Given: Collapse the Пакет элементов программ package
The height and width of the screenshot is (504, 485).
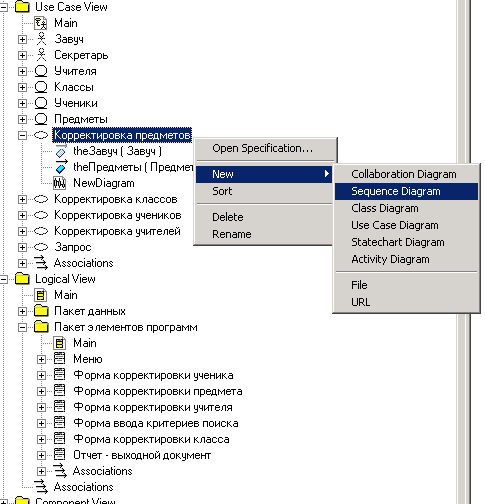Looking at the screenshot, I should [22, 327].
